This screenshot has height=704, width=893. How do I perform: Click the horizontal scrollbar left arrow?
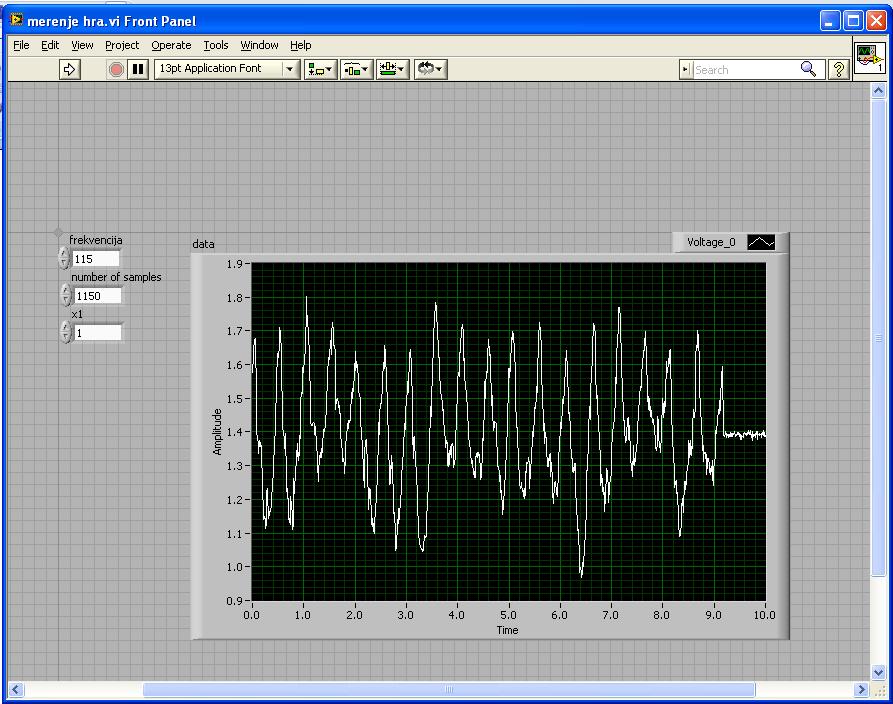point(15,690)
